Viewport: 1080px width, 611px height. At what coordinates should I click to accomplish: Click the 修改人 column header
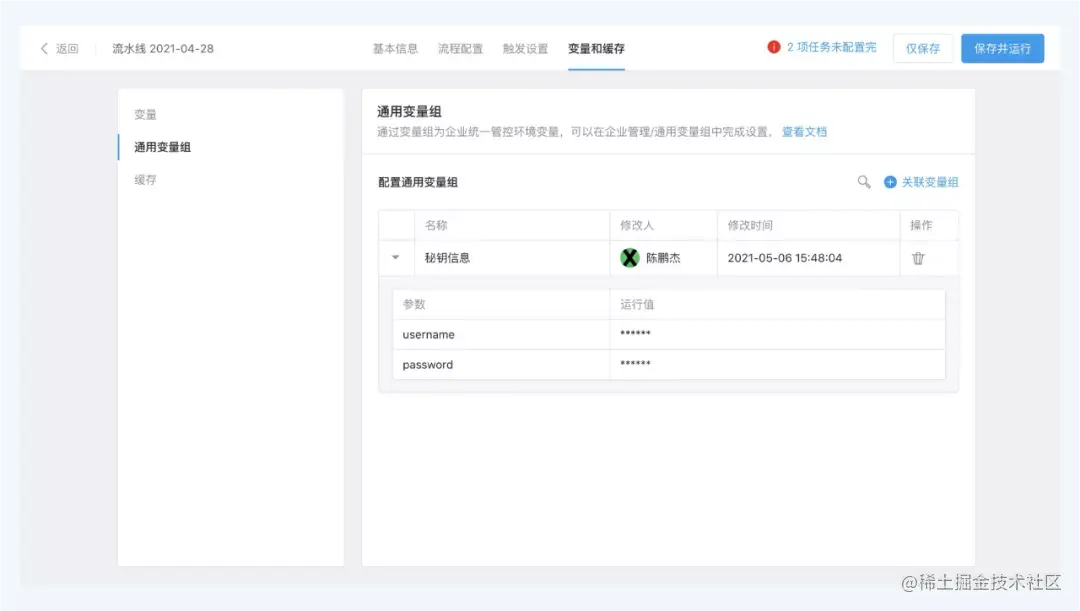click(636, 225)
